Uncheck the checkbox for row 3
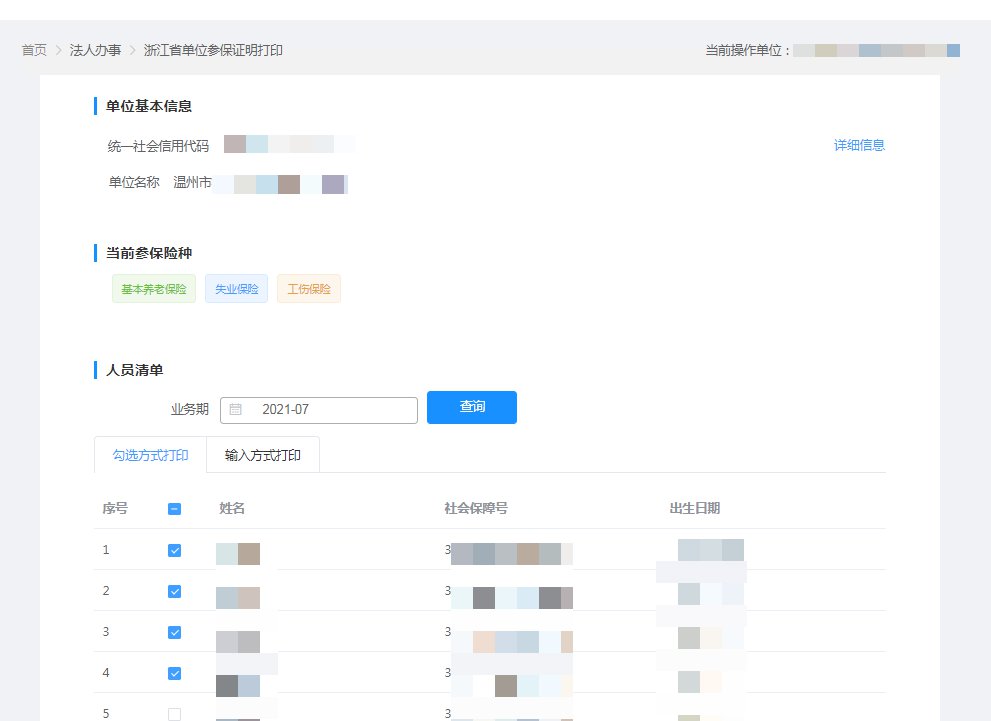 click(174, 632)
